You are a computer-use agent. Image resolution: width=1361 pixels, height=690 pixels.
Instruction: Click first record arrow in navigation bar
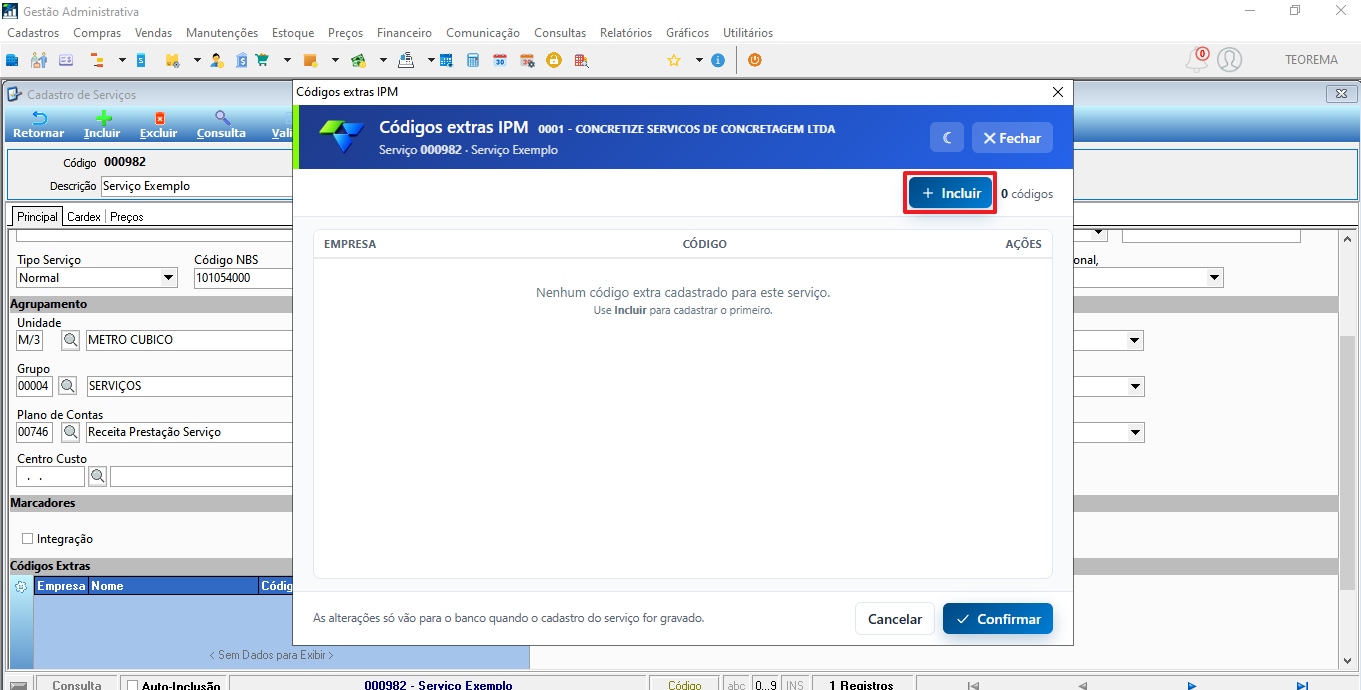(973, 685)
